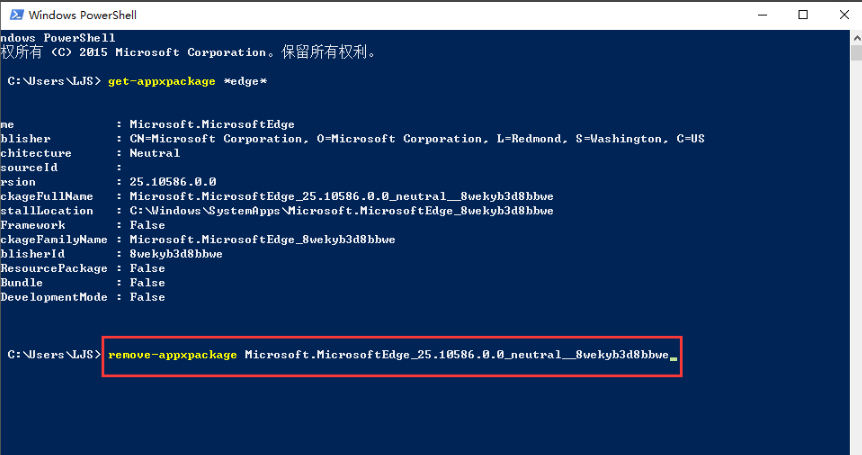This screenshot has height=455, width=862.
Task: Click the InstallLocation path value
Action: (x=341, y=211)
